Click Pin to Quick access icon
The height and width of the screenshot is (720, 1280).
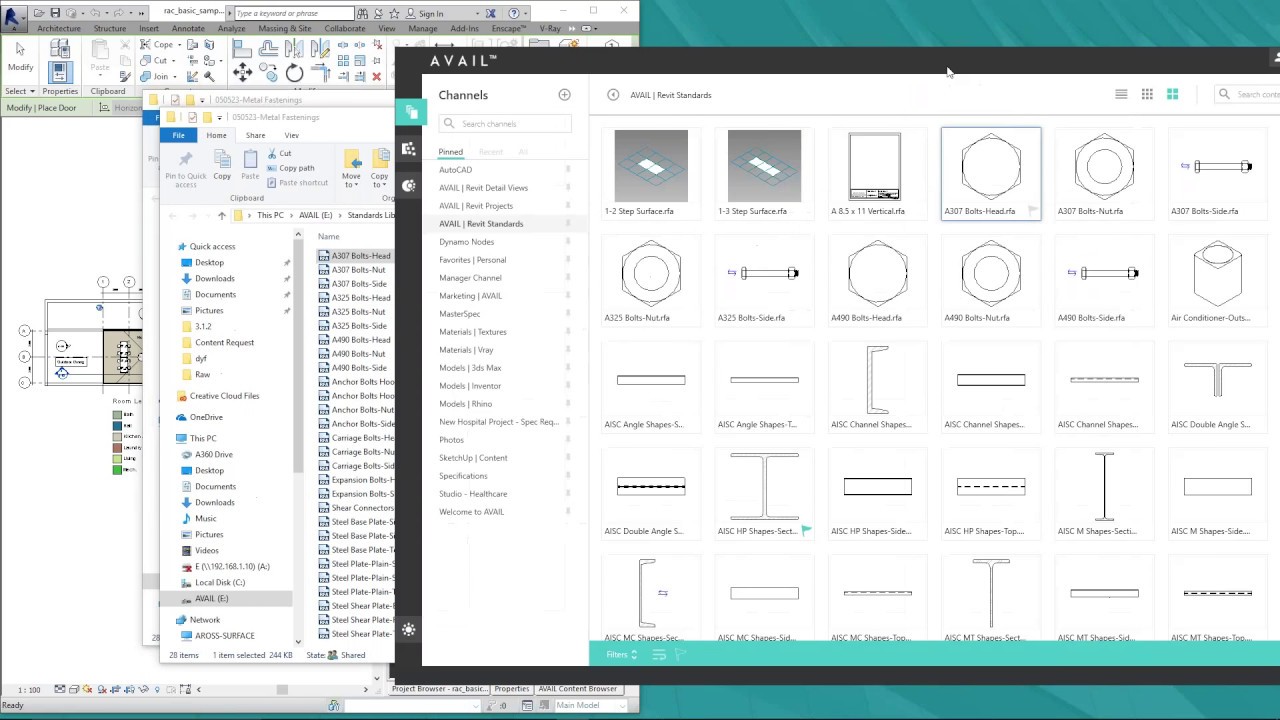point(185,170)
